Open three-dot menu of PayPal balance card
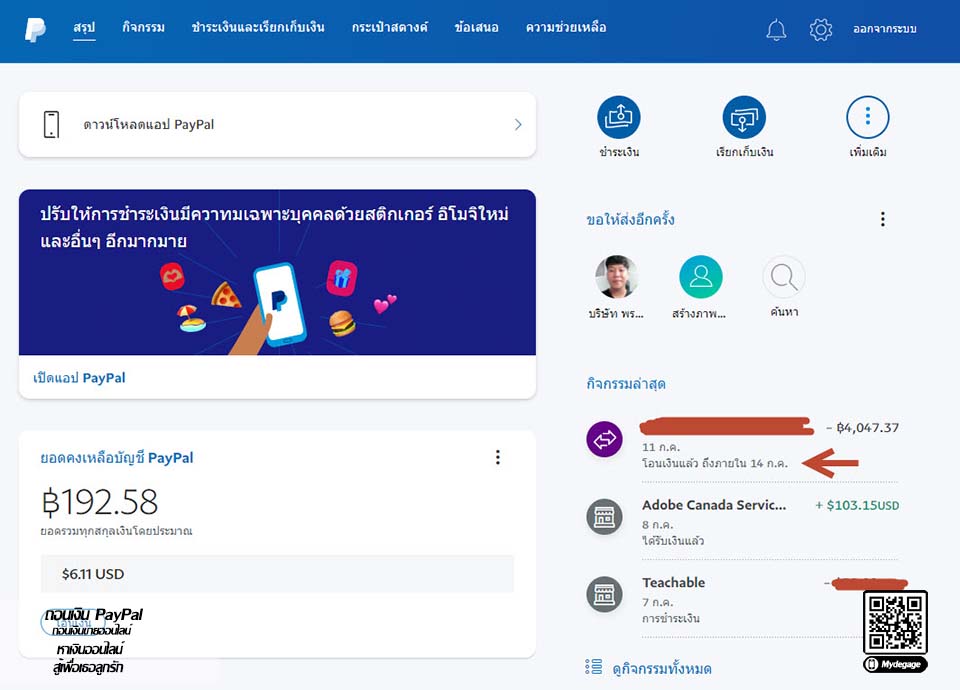The height and width of the screenshot is (690, 960). [x=498, y=457]
